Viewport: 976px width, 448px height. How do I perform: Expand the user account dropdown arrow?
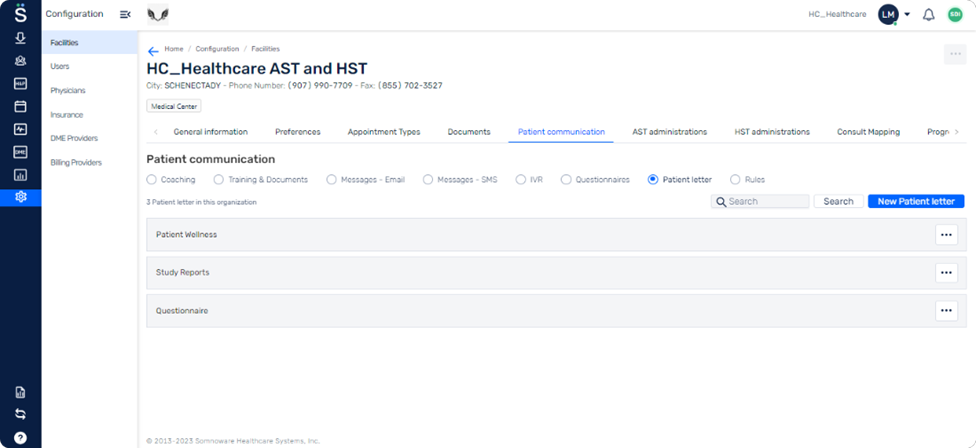[907, 14]
